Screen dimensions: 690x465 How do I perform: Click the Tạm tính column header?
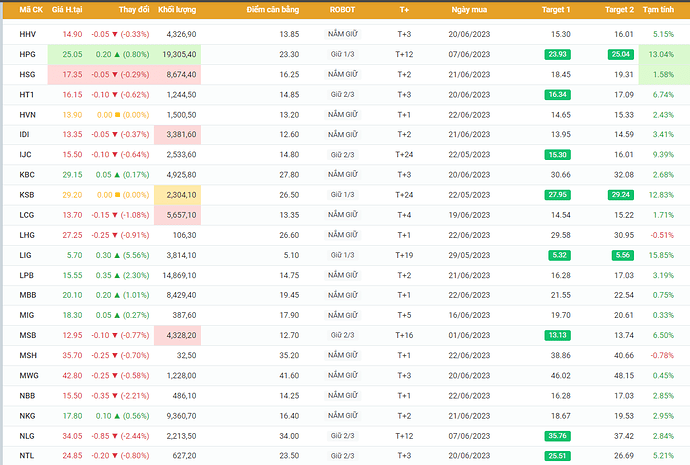658,9
